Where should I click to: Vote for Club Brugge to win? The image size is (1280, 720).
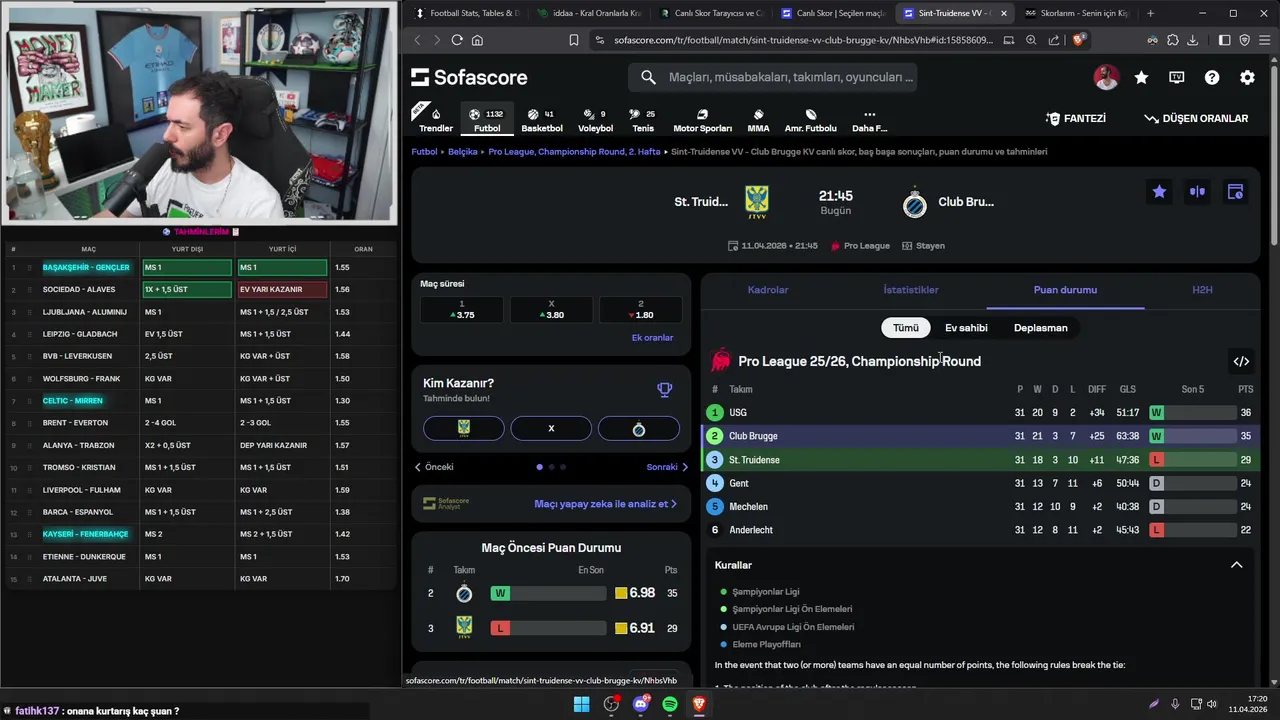coord(639,428)
